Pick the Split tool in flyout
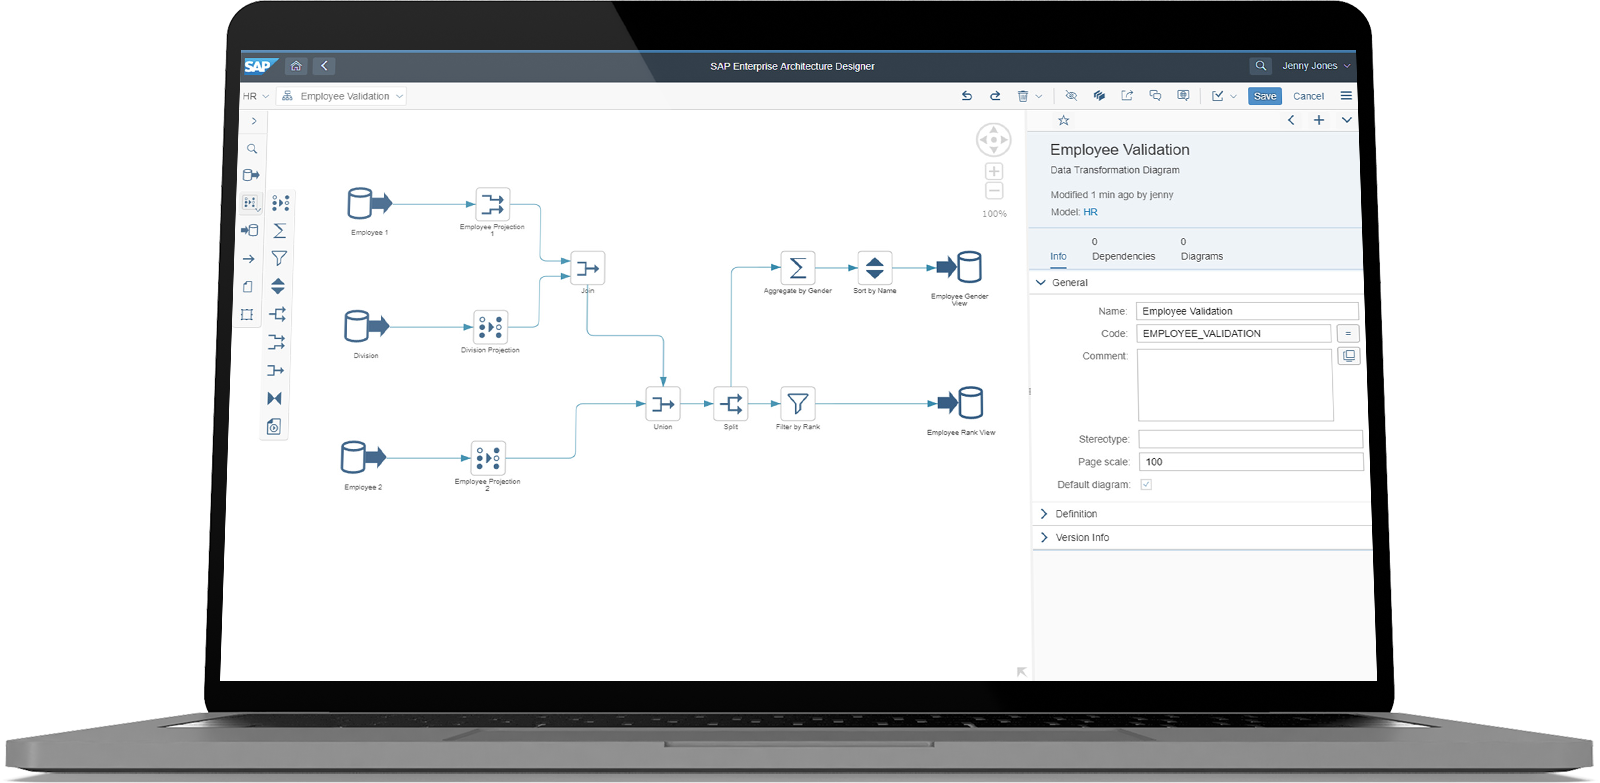The image size is (1600, 783). tap(278, 314)
